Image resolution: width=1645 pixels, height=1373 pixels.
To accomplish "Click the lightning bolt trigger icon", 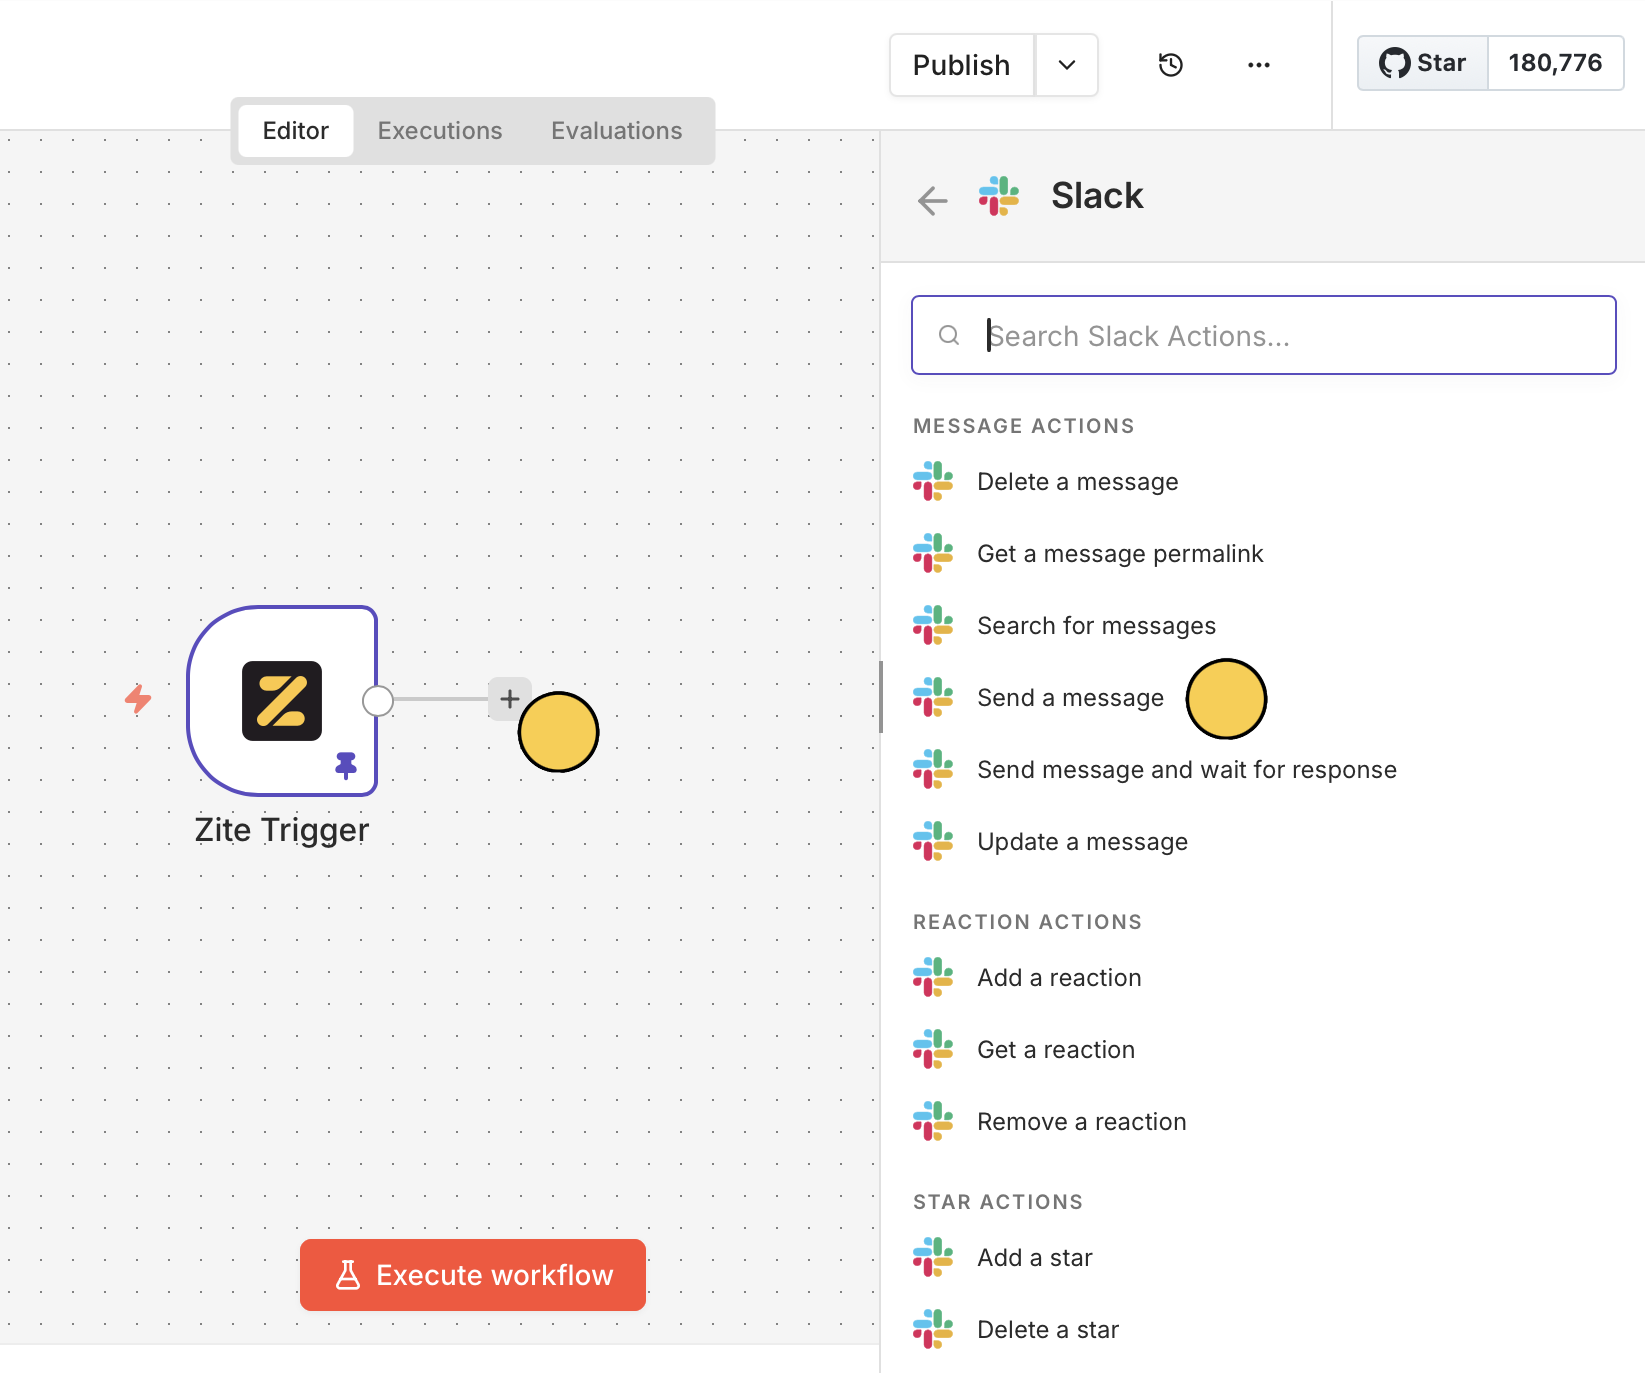I will (138, 698).
